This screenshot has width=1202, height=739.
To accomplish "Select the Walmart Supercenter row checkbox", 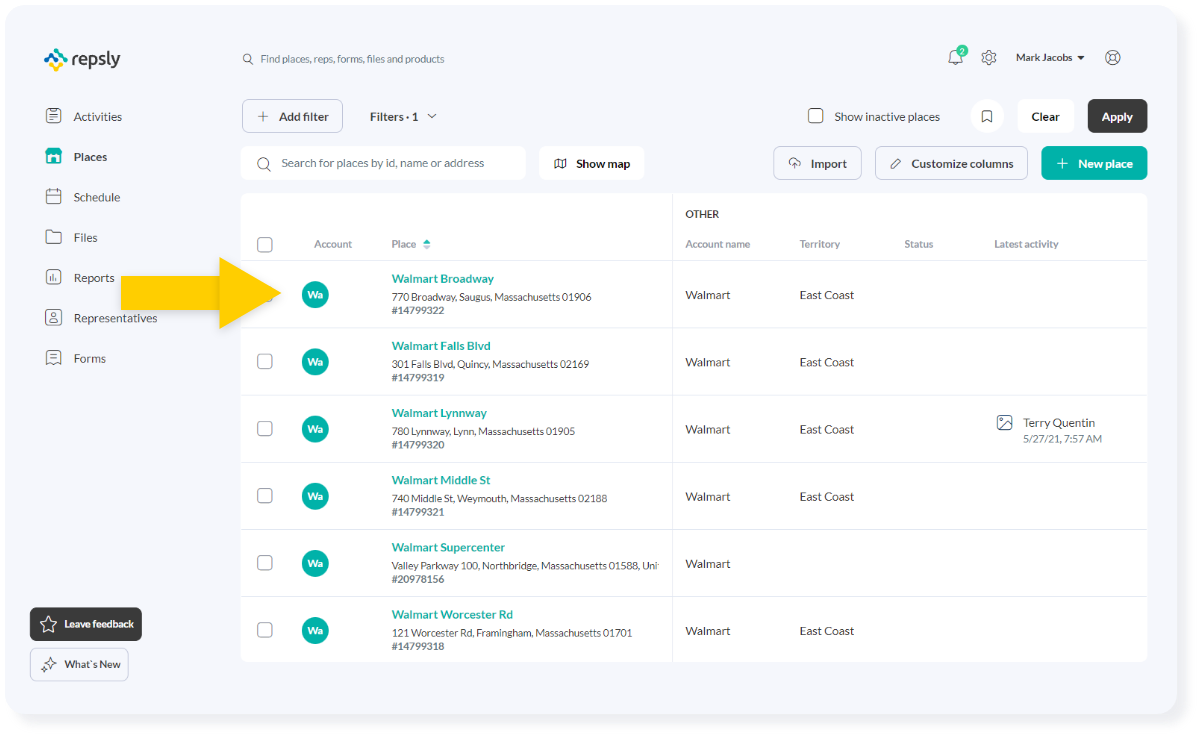I will click(x=265, y=563).
